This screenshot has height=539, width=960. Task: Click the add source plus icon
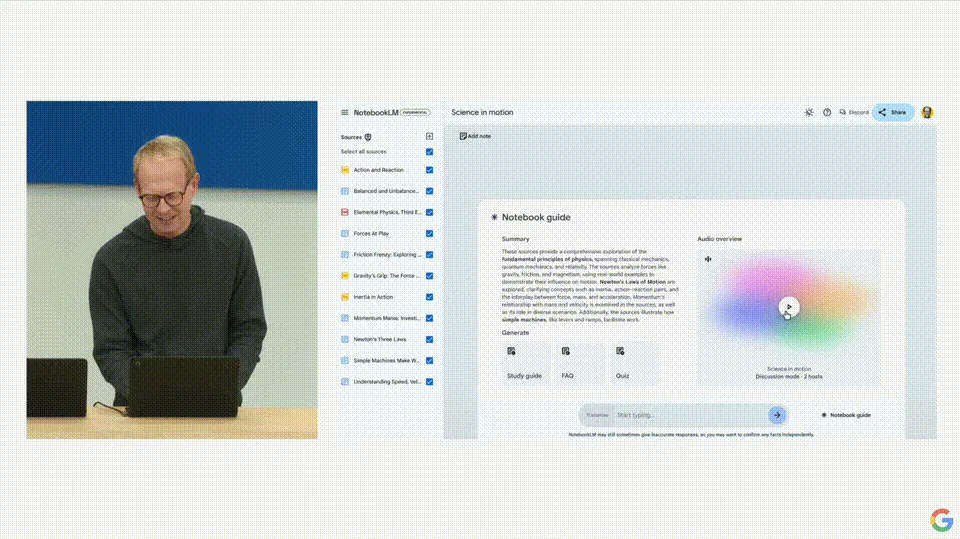coord(429,137)
